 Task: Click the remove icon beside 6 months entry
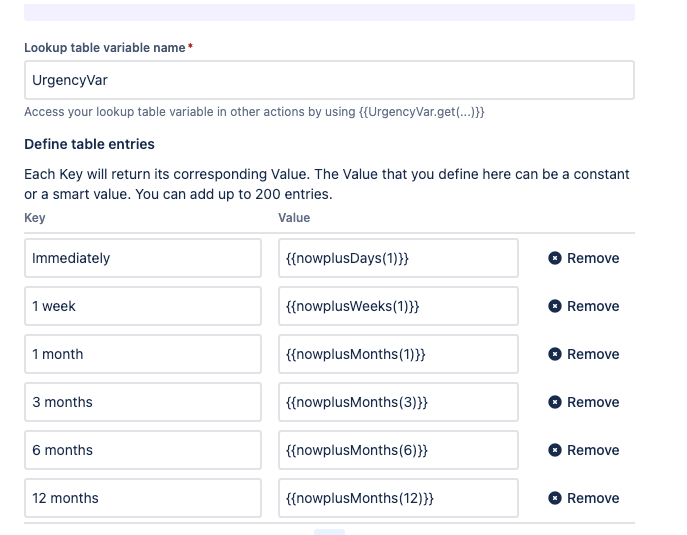555,450
